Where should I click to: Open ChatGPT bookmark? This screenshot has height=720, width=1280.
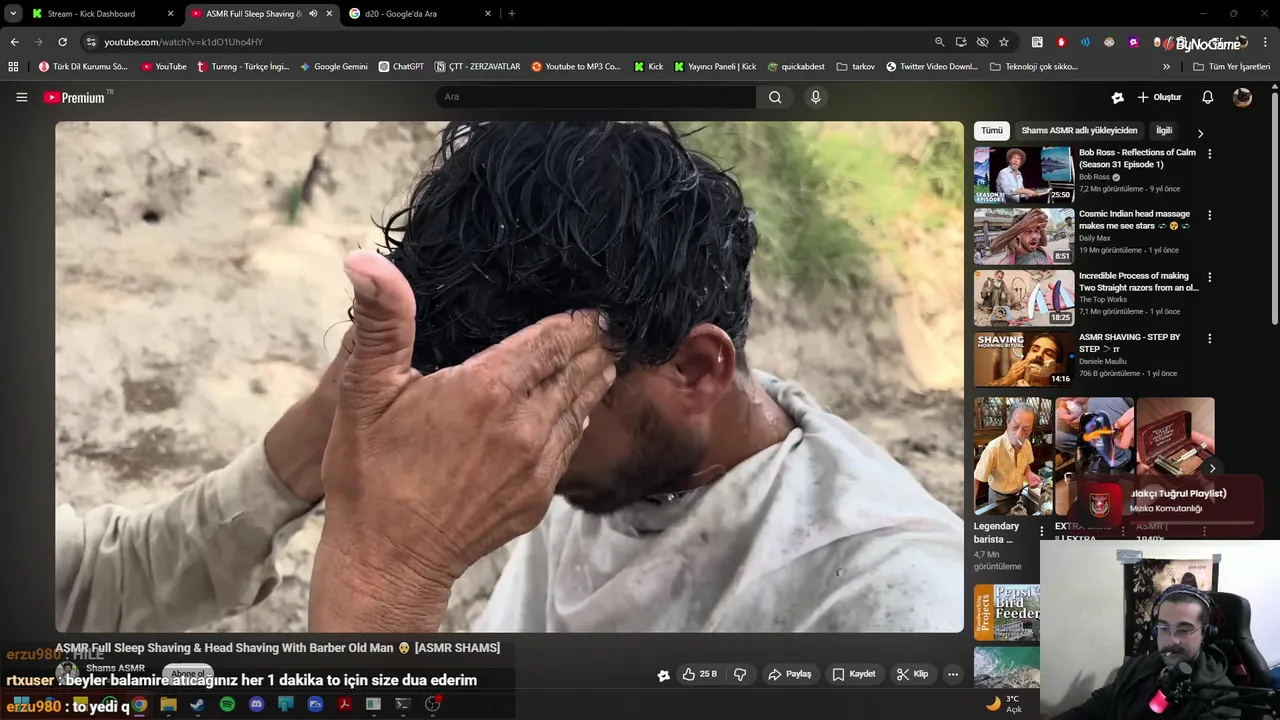pos(401,67)
